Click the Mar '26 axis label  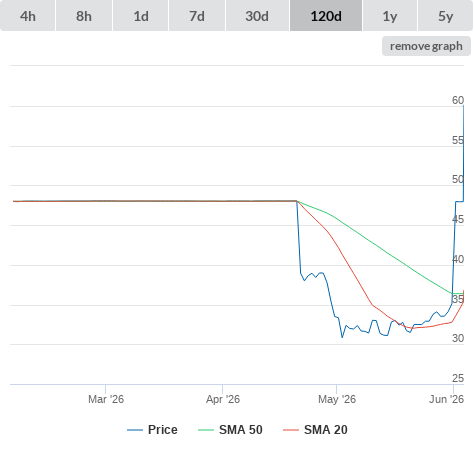(106, 399)
